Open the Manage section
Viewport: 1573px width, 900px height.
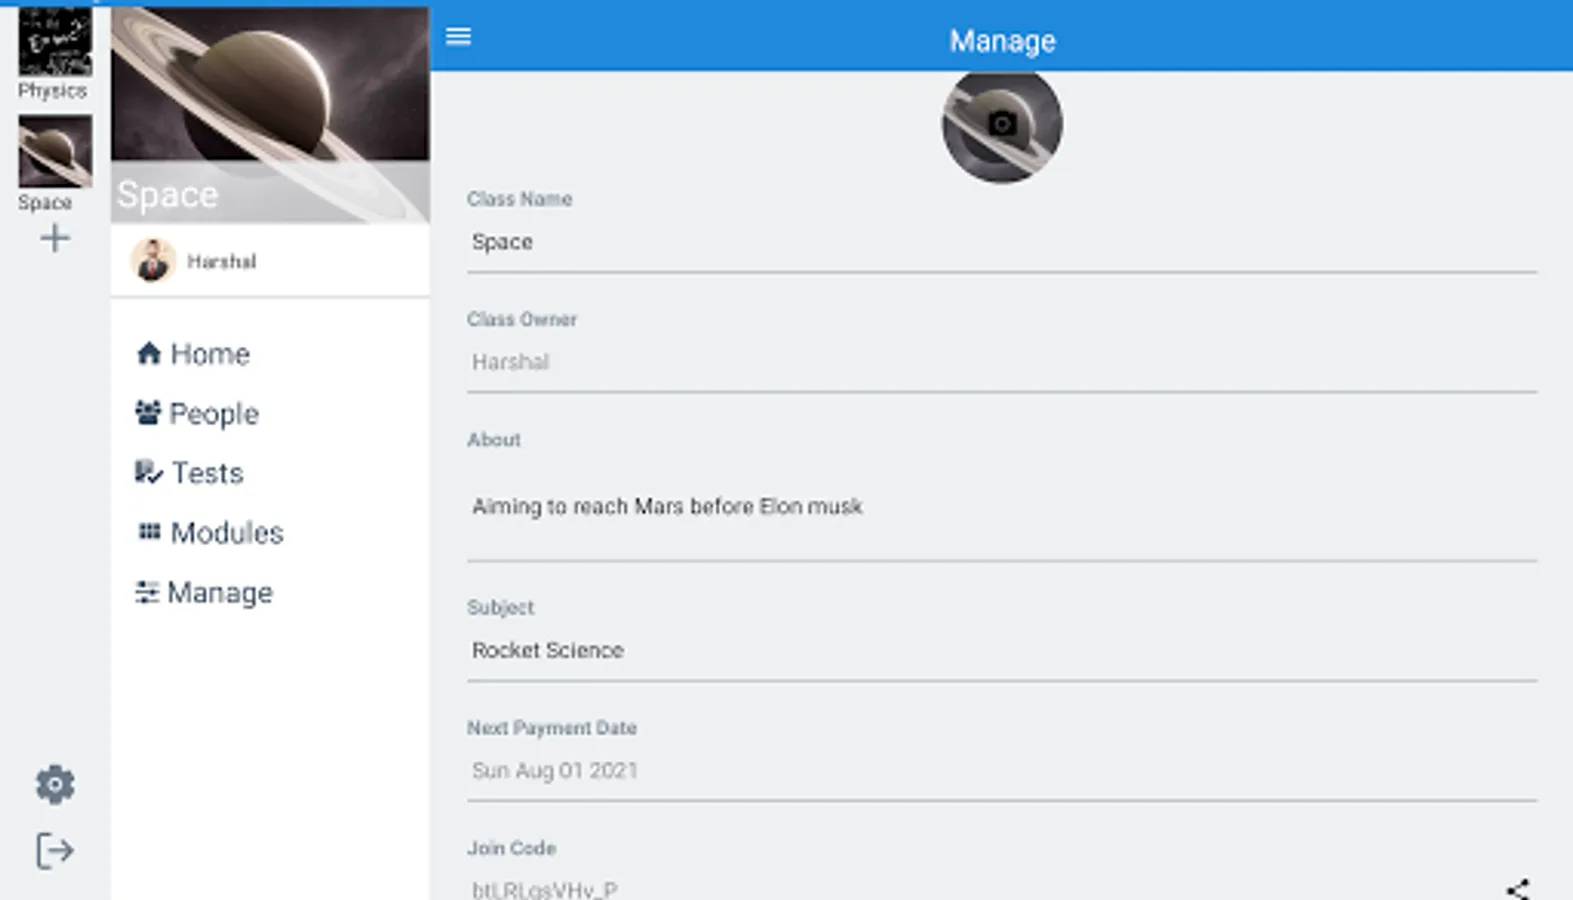click(x=204, y=593)
